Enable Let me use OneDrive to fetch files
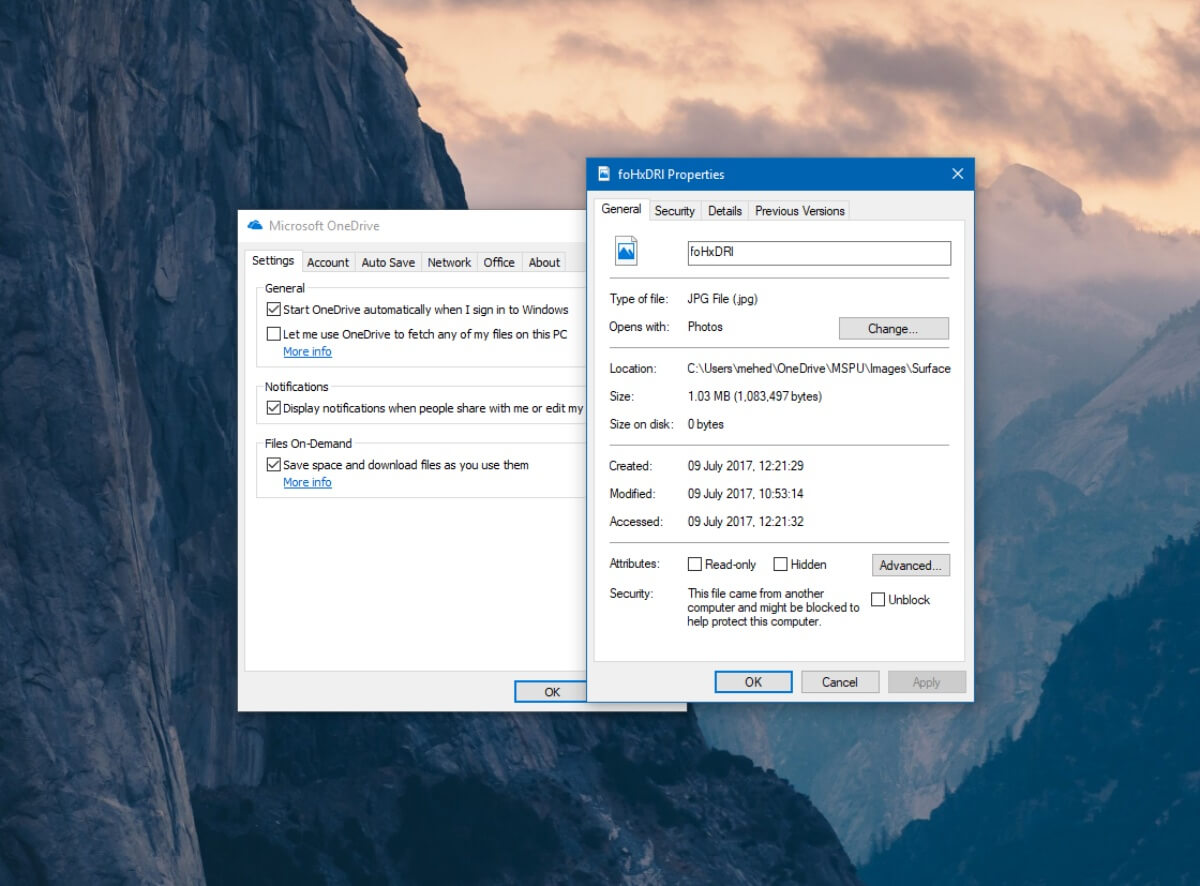The height and width of the screenshot is (886, 1200). pos(273,334)
